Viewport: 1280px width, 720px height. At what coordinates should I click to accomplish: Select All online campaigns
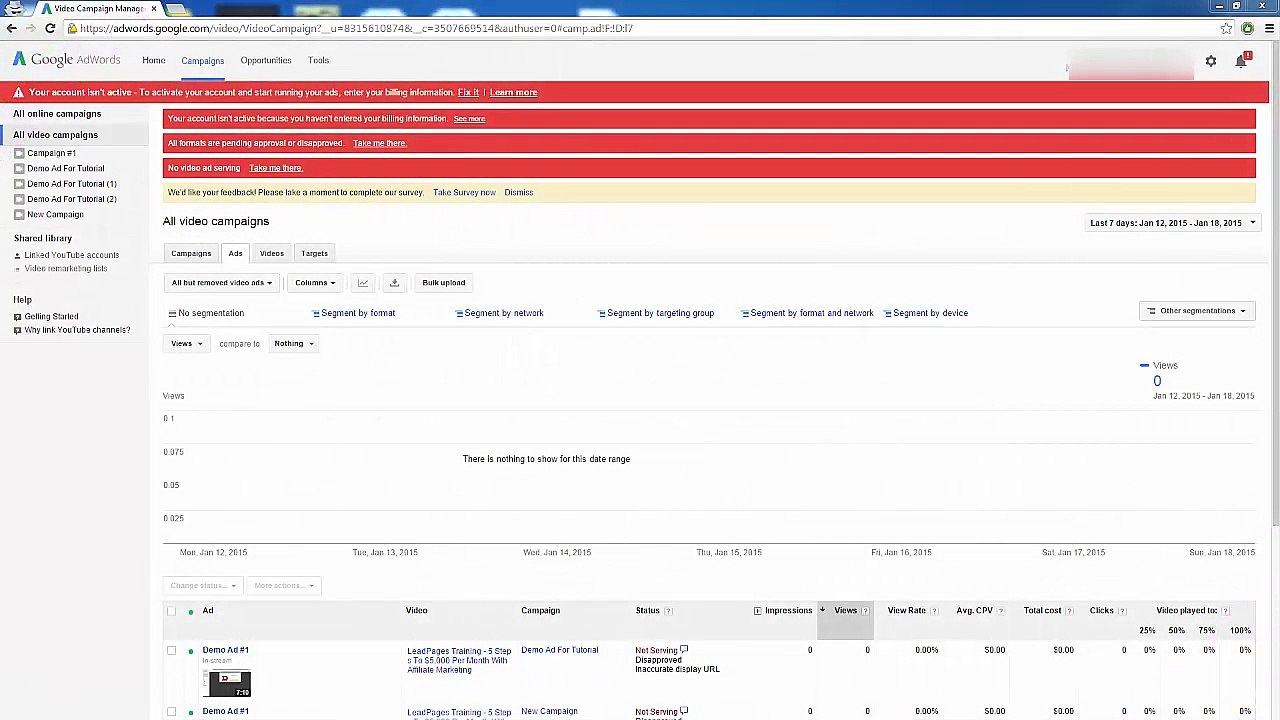coord(57,114)
